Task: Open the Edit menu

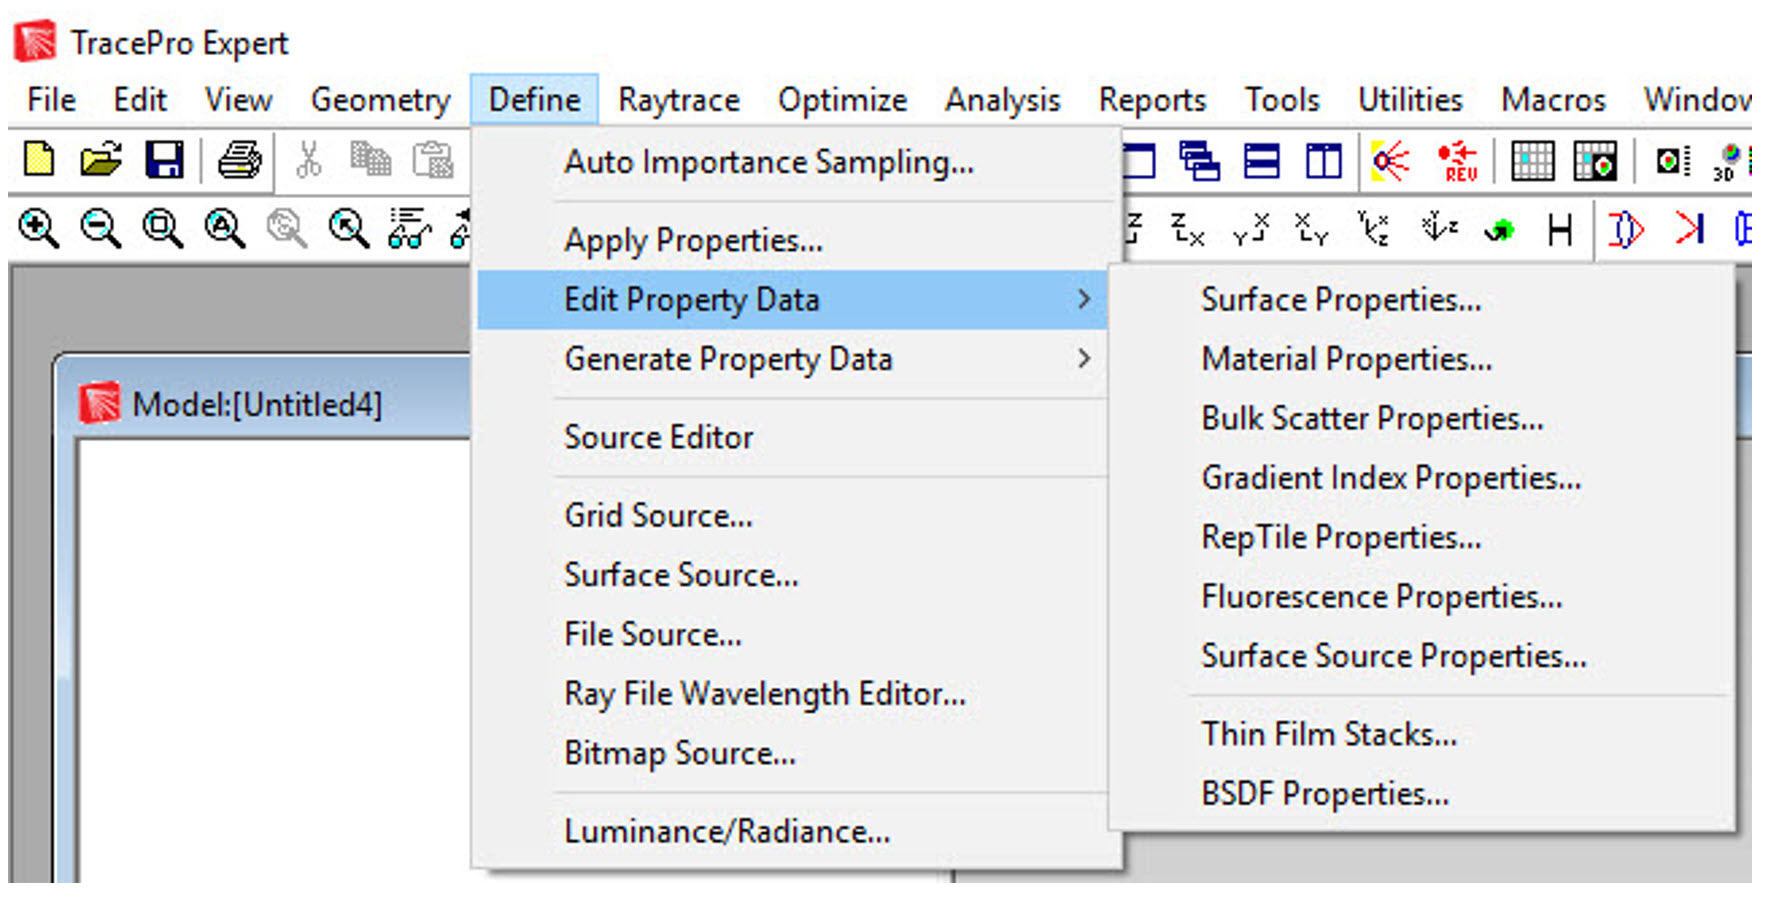Action: point(140,99)
